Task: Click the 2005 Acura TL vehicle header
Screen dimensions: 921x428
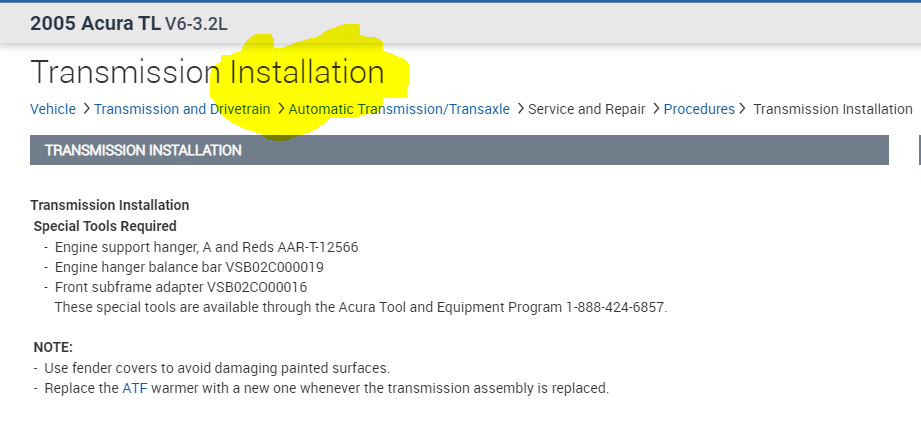Action: [x=129, y=23]
